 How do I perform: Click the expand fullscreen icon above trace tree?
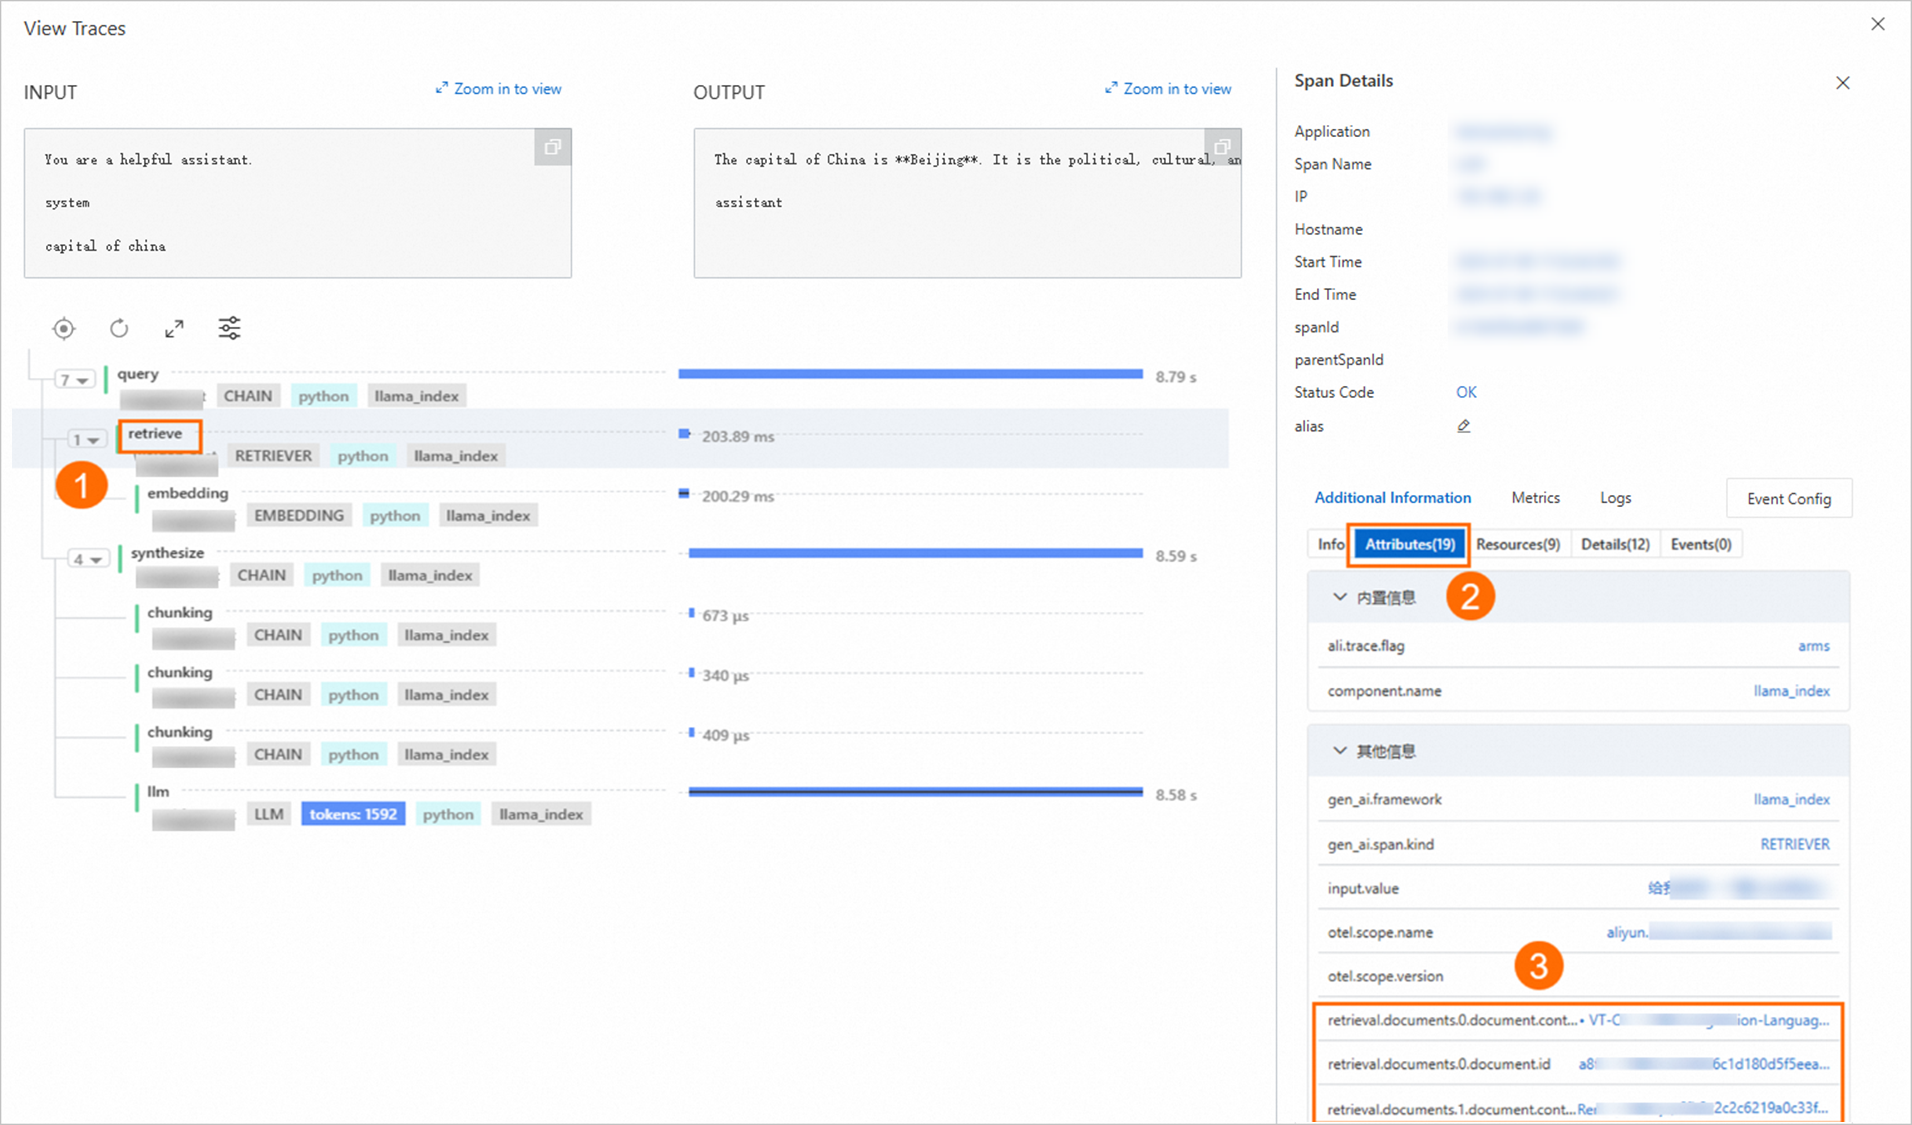(174, 328)
